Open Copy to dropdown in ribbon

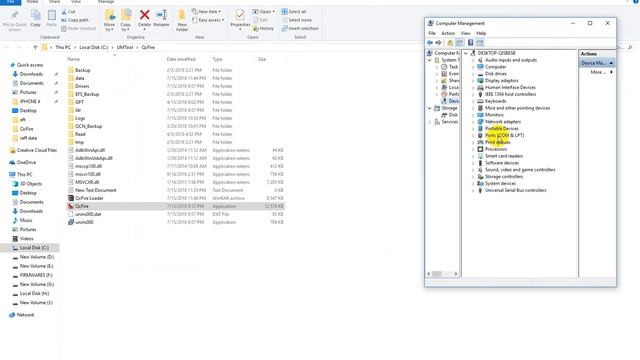[125, 20]
